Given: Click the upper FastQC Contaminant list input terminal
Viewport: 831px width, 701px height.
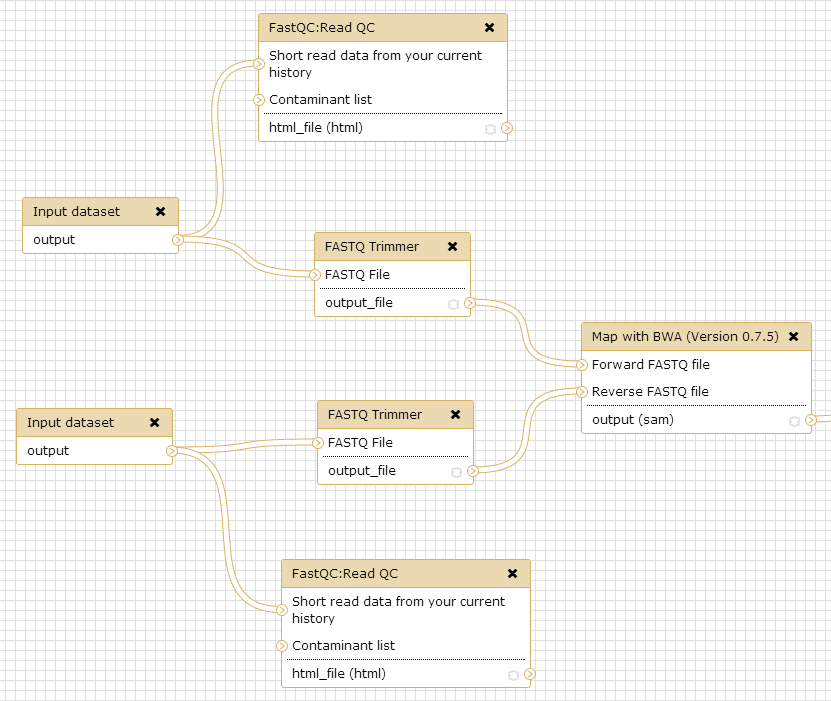Looking at the screenshot, I should 259,100.
